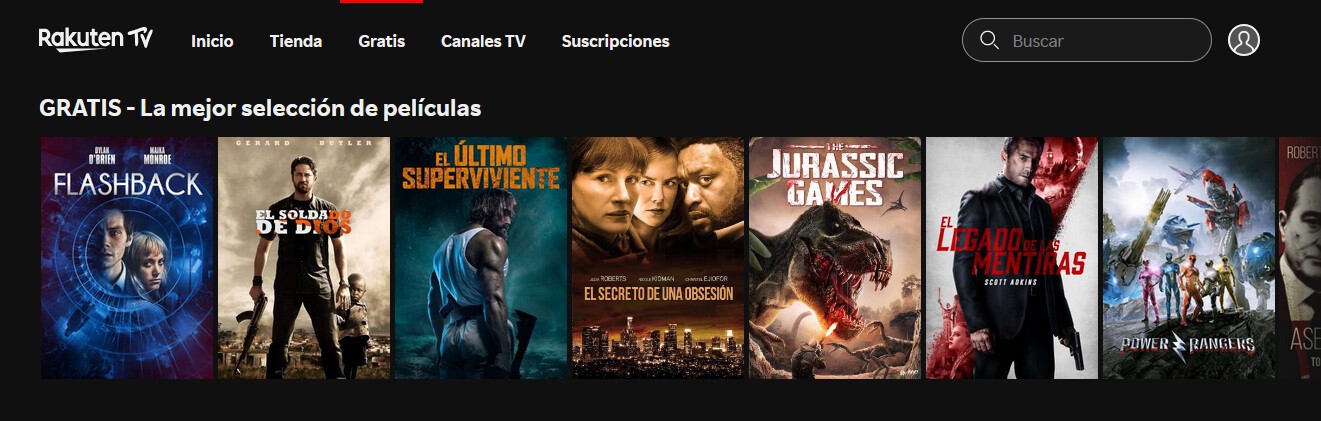Go to the Inicio menu item
This screenshot has height=421, width=1321.
(x=212, y=41)
